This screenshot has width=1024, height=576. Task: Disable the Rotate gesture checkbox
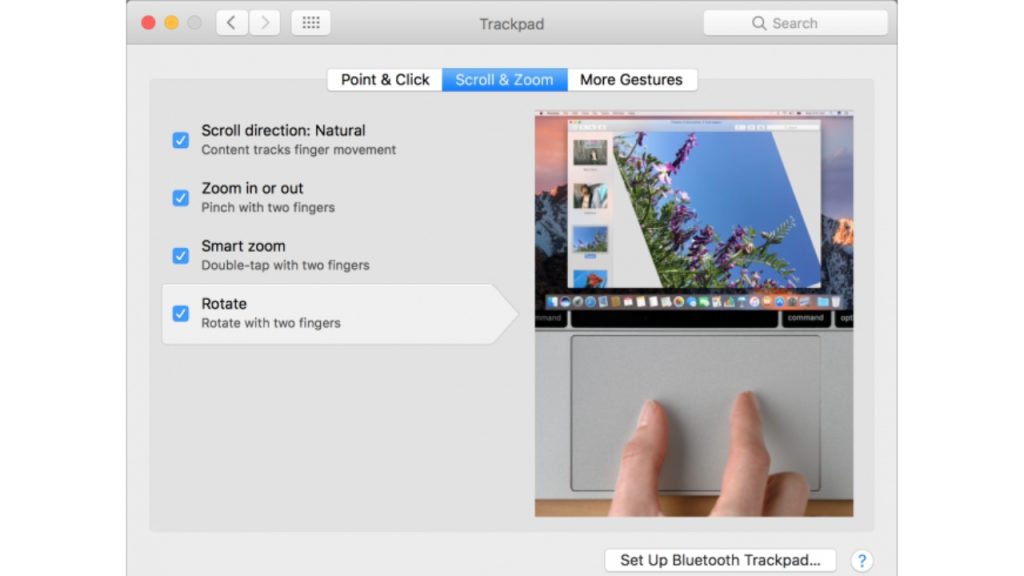tap(180, 314)
